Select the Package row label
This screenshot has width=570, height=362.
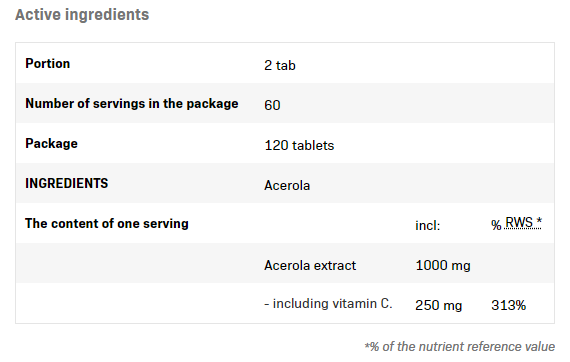(51, 144)
